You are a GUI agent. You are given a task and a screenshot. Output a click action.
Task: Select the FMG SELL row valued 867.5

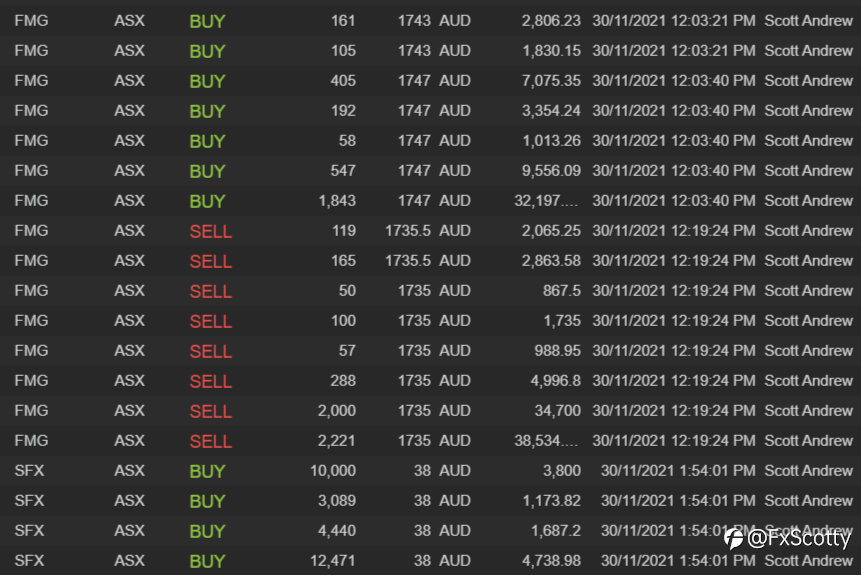point(430,291)
